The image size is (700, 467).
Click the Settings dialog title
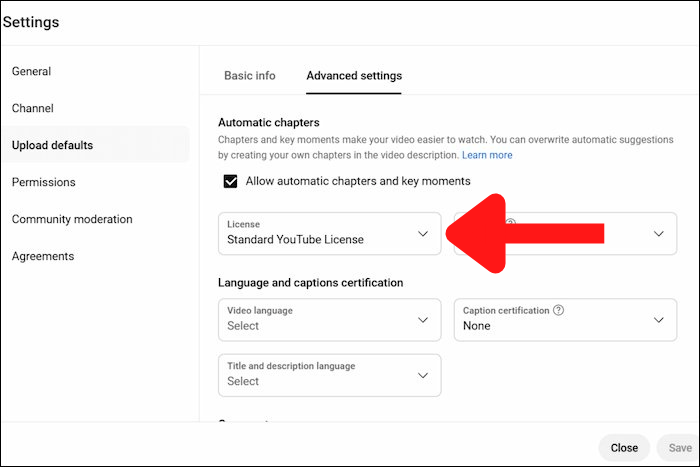(31, 22)
